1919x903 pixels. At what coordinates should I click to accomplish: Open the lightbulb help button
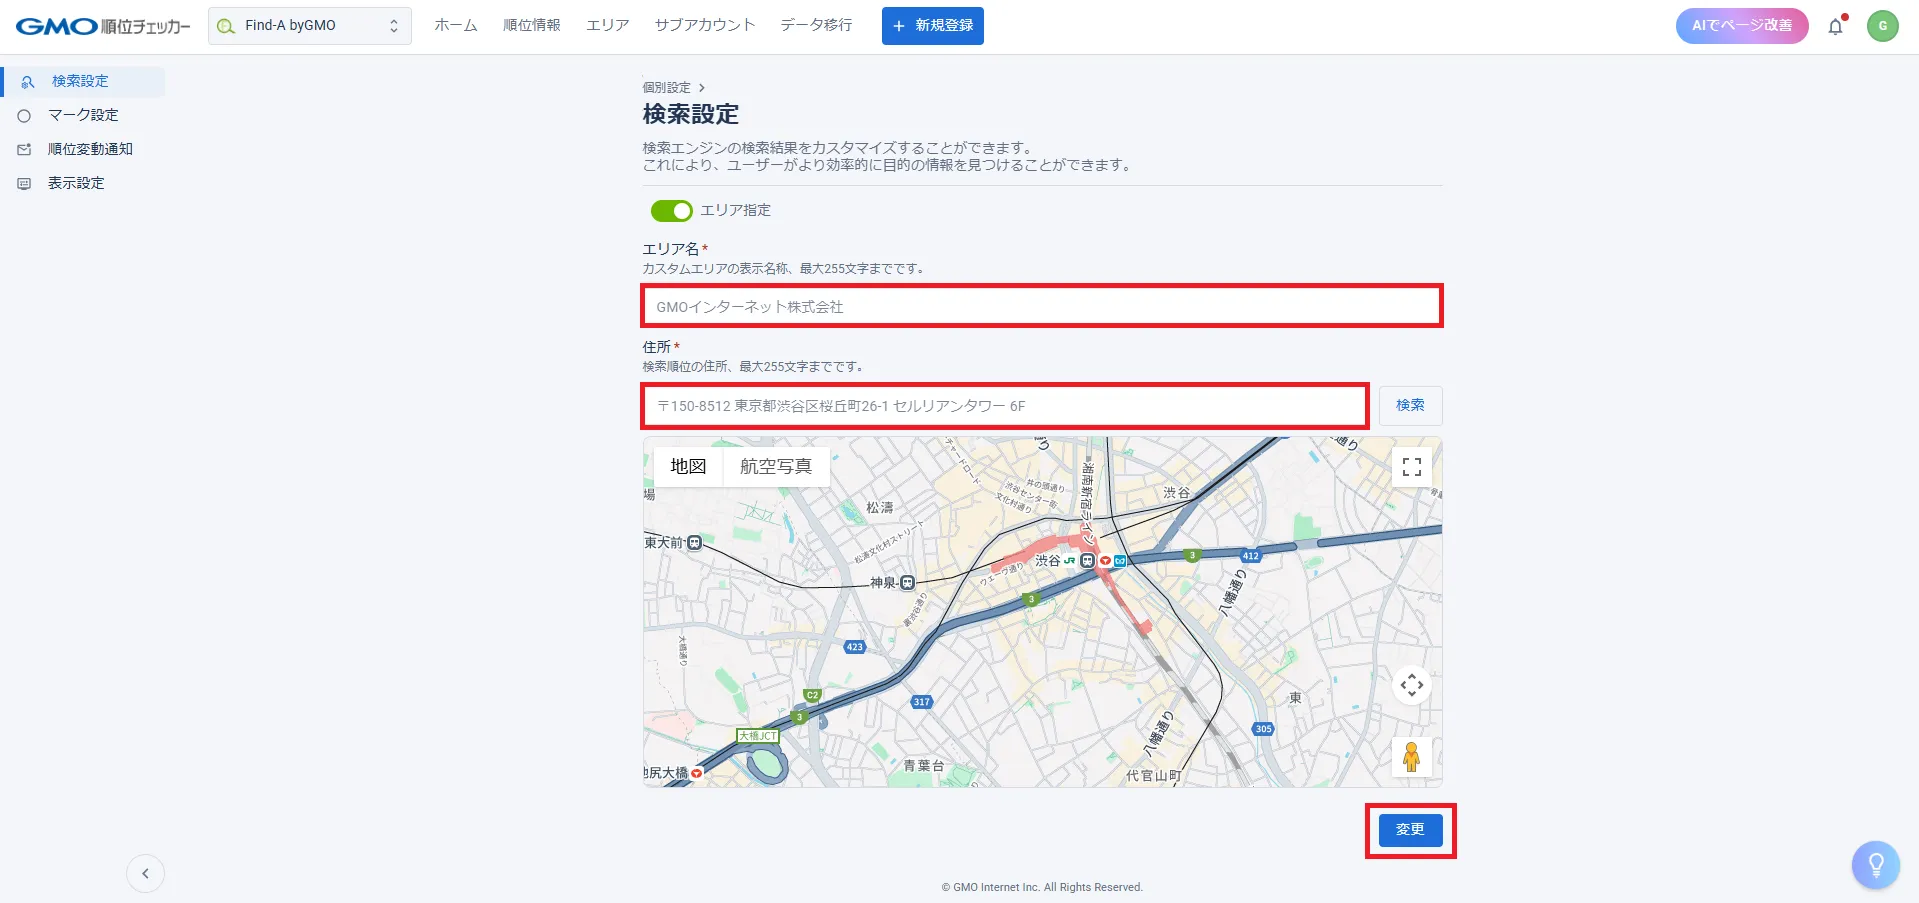1876,865
